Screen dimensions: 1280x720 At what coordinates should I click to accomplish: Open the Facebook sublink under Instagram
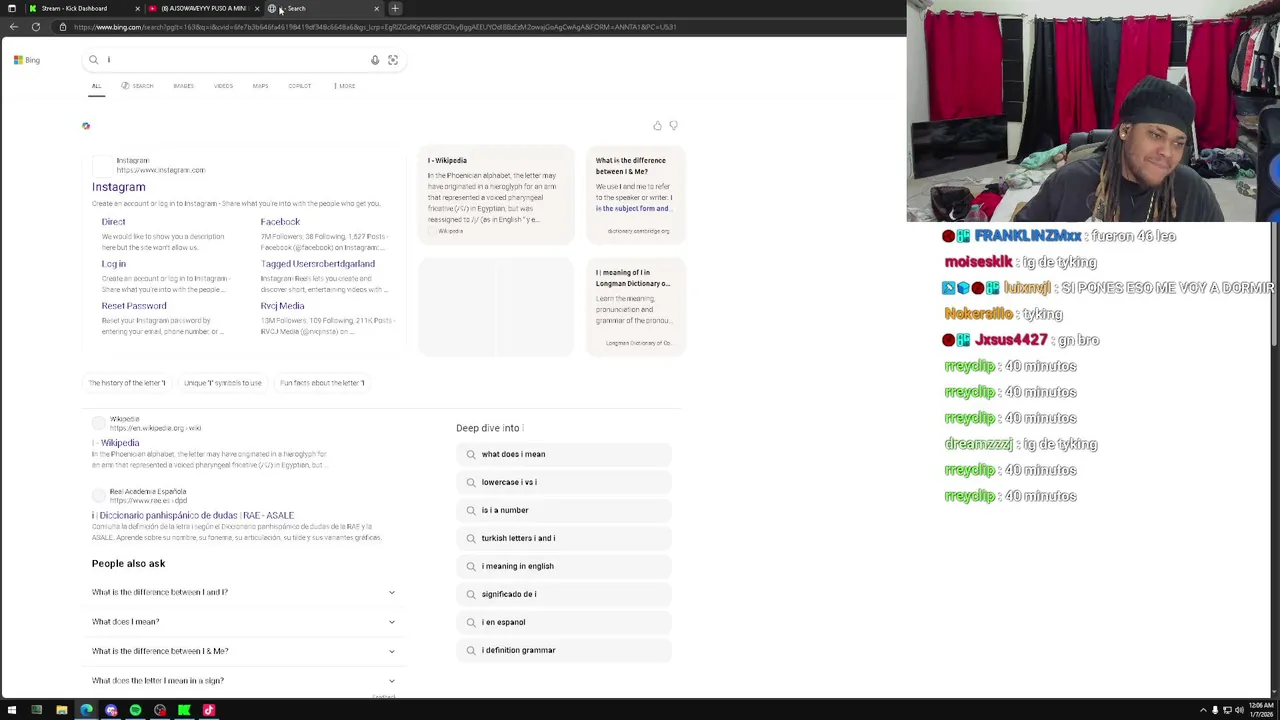[x=280, y=222]
